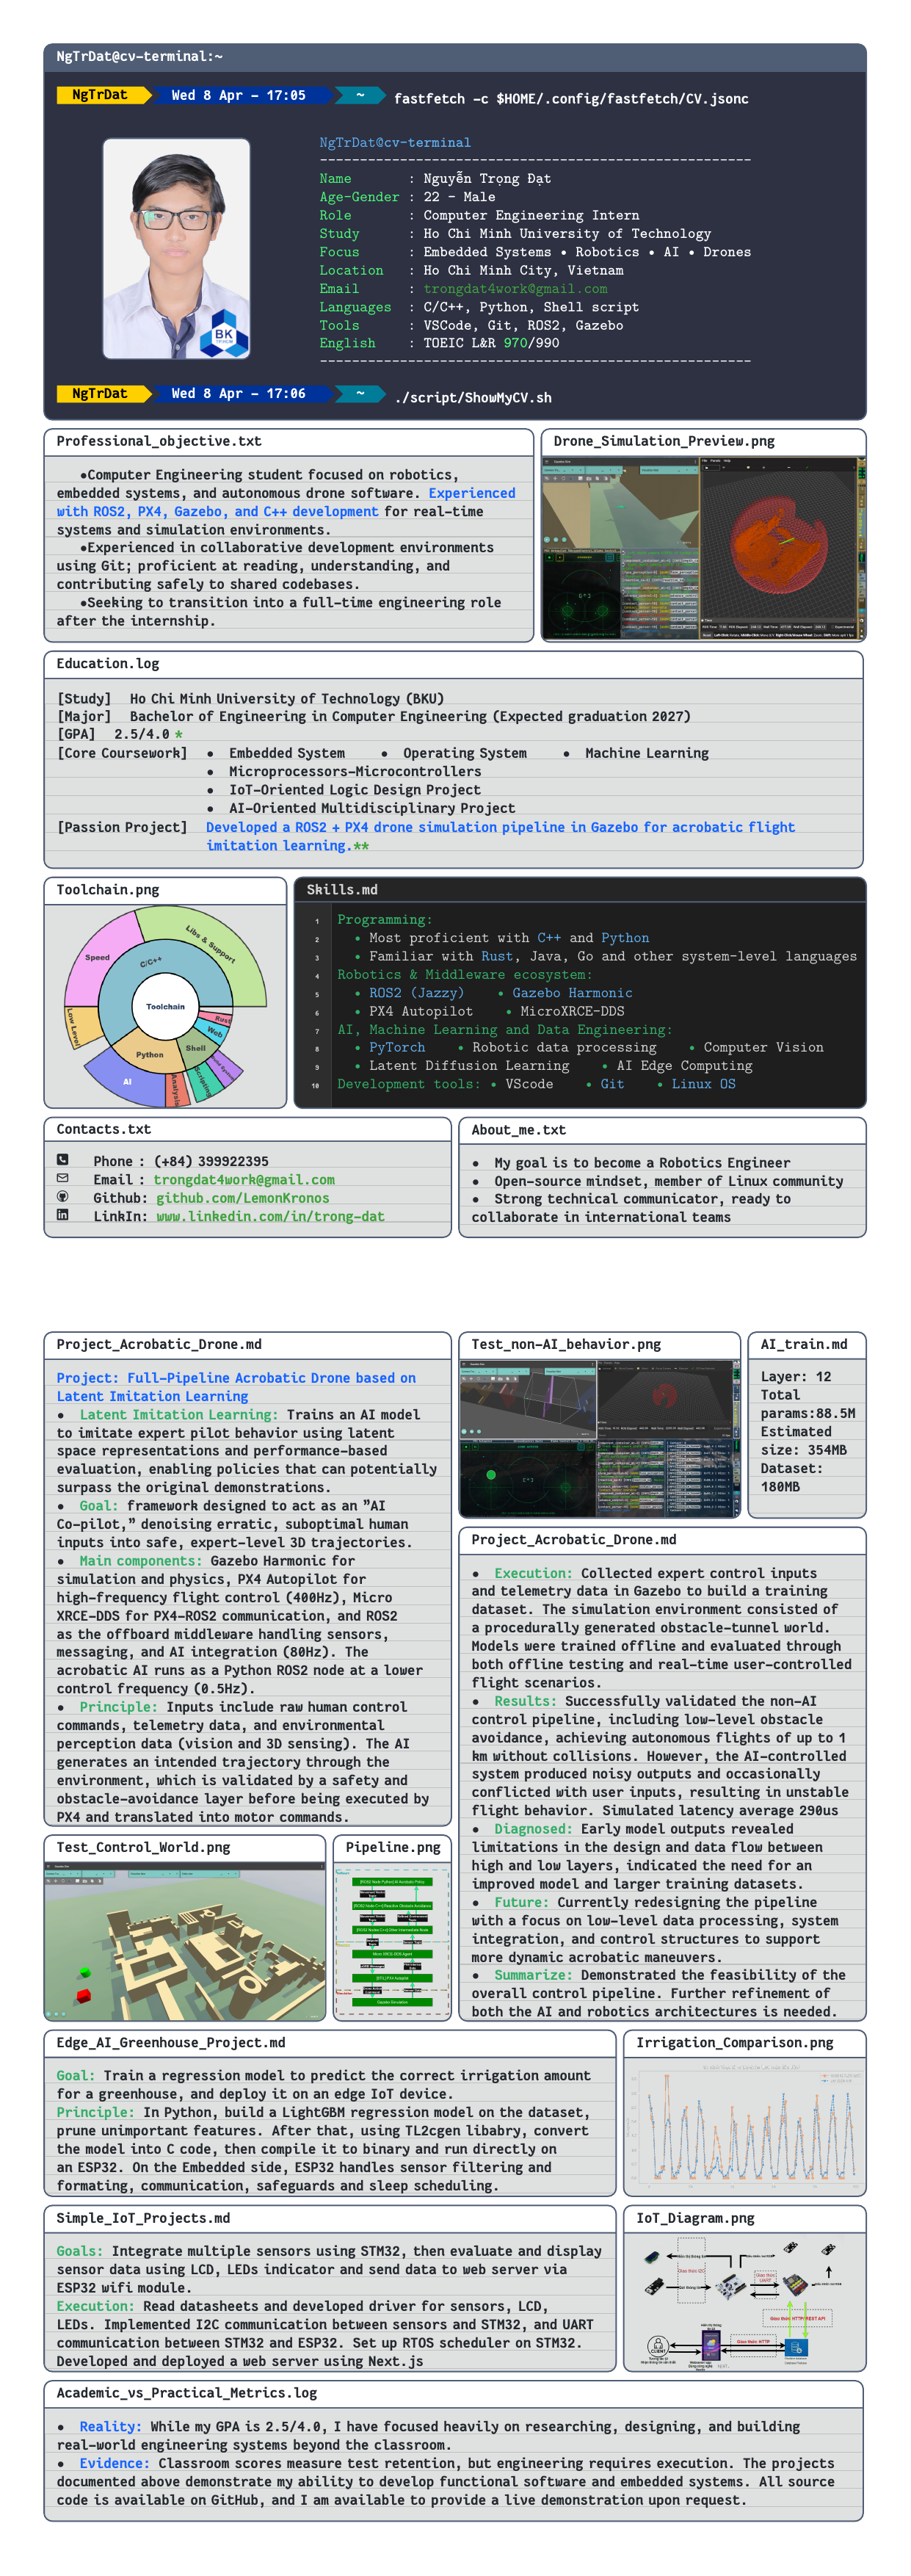The width and height of the screenshot is (911, 2576).
Task: Click the envelope icon beside Email contact
Action: 62,1178
